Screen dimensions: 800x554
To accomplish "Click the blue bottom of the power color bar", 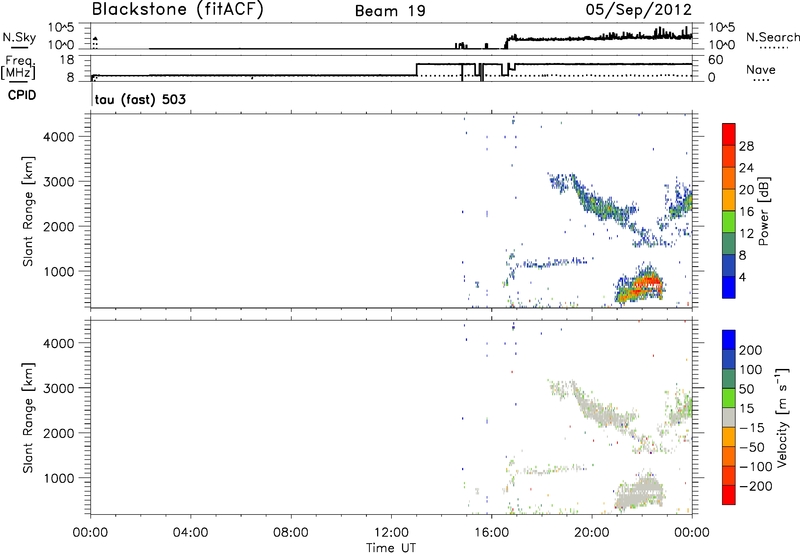I will [x=729, y=287].
